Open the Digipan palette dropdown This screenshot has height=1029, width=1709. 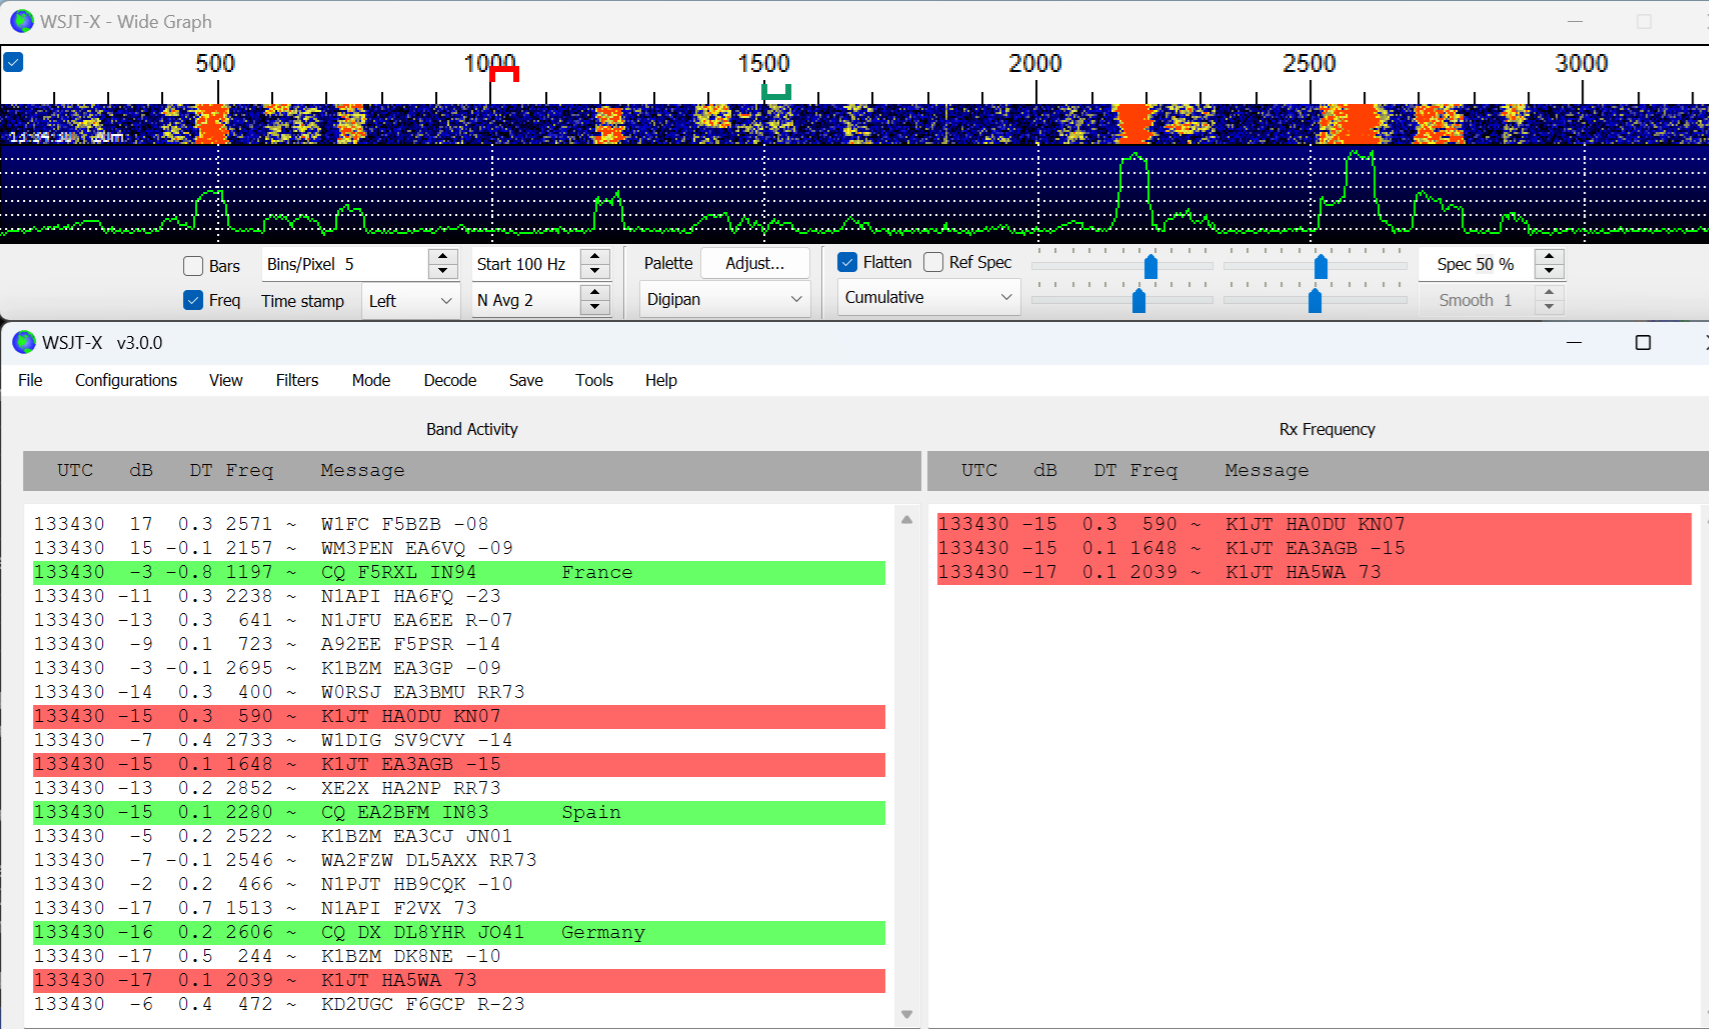pyautogui.click(x=724, y=299)
